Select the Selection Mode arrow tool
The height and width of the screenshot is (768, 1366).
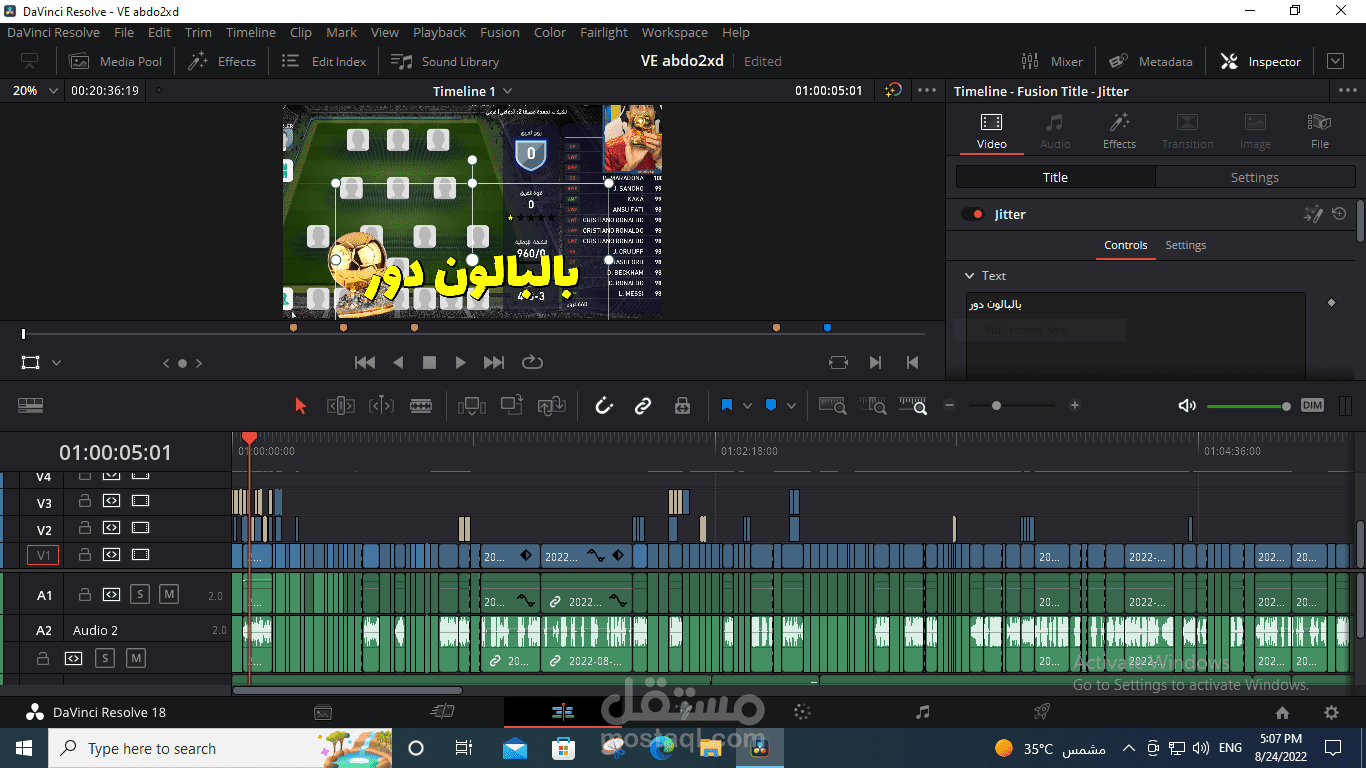[301, 405]
